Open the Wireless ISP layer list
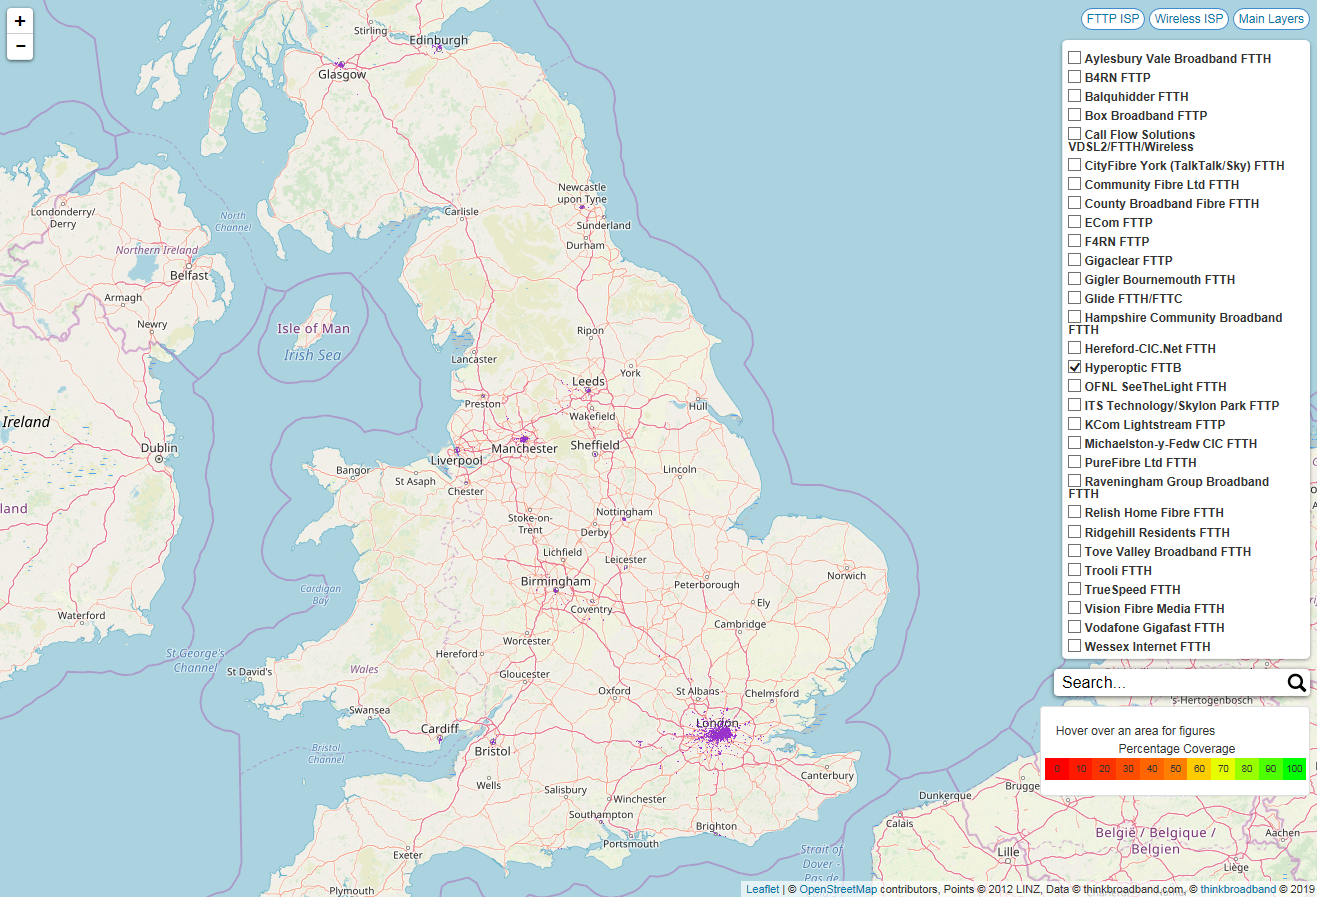The height and width of the screenshot is (897, 1317). pyautogui.click(x=1188, y=19)
